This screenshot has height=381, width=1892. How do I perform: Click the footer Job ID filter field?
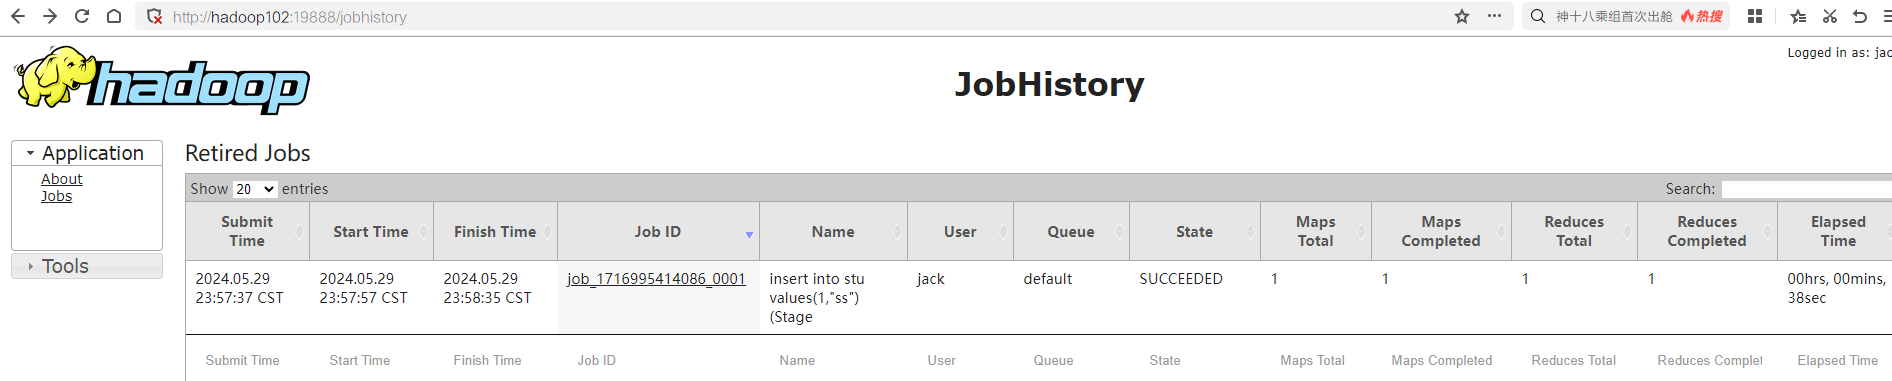coord(658,361)
